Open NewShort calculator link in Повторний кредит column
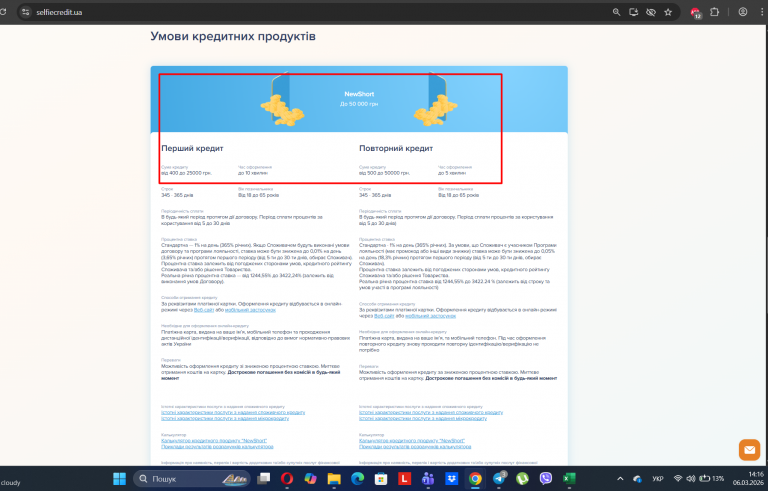The height and width of the screenshot is (491, 768). tap(411, 441)
